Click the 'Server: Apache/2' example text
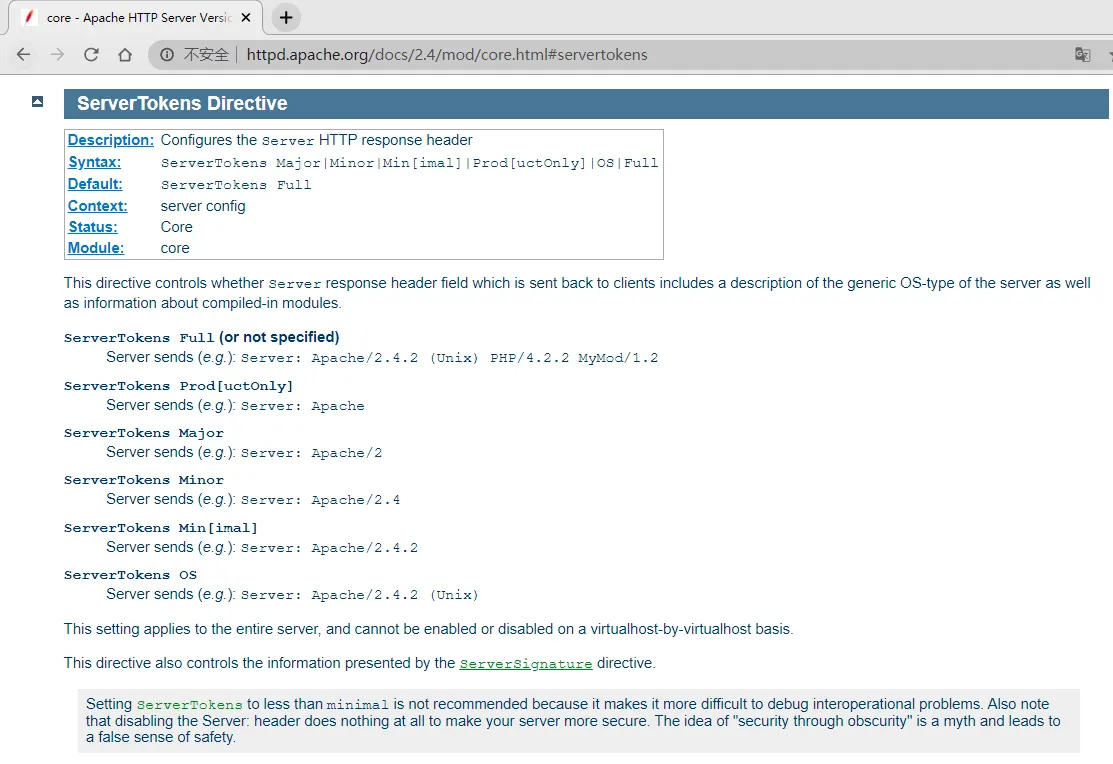Image resolution: width=1113 pixels, height=764 pixels. (311, 453)
